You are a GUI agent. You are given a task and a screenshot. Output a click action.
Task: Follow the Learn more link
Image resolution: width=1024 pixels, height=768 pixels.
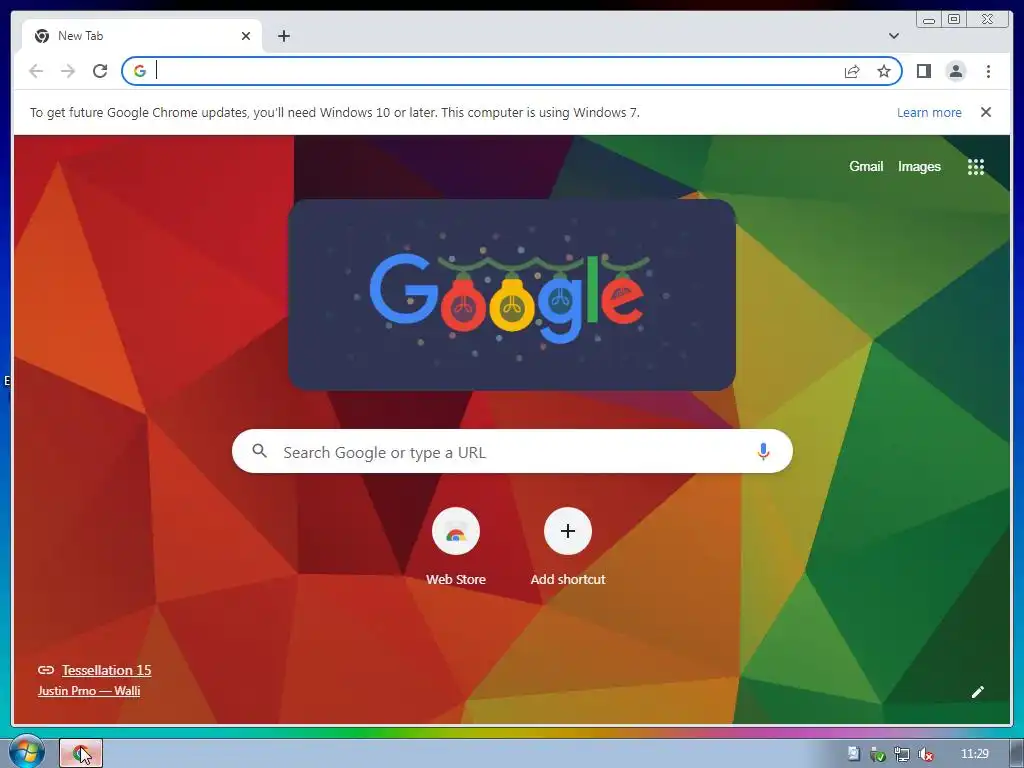(x=929, y=112)
